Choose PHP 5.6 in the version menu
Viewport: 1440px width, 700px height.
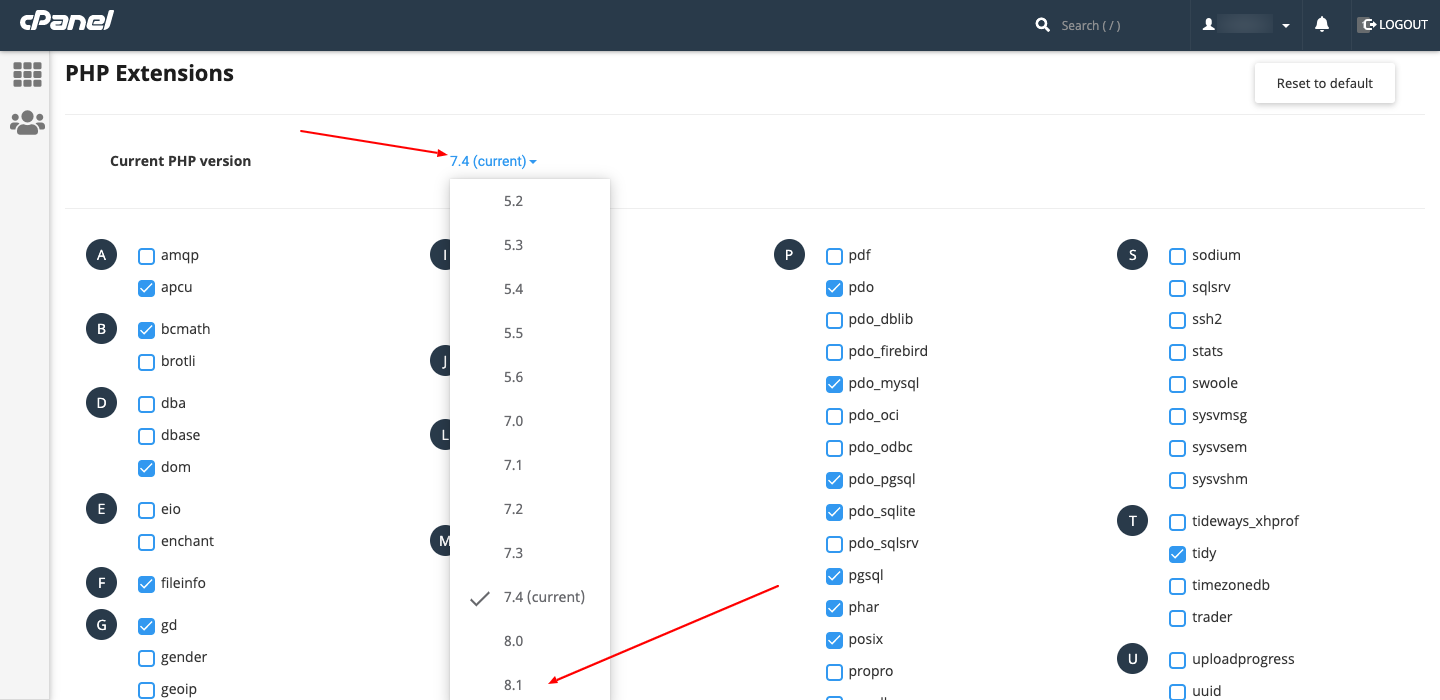[513, 376]
